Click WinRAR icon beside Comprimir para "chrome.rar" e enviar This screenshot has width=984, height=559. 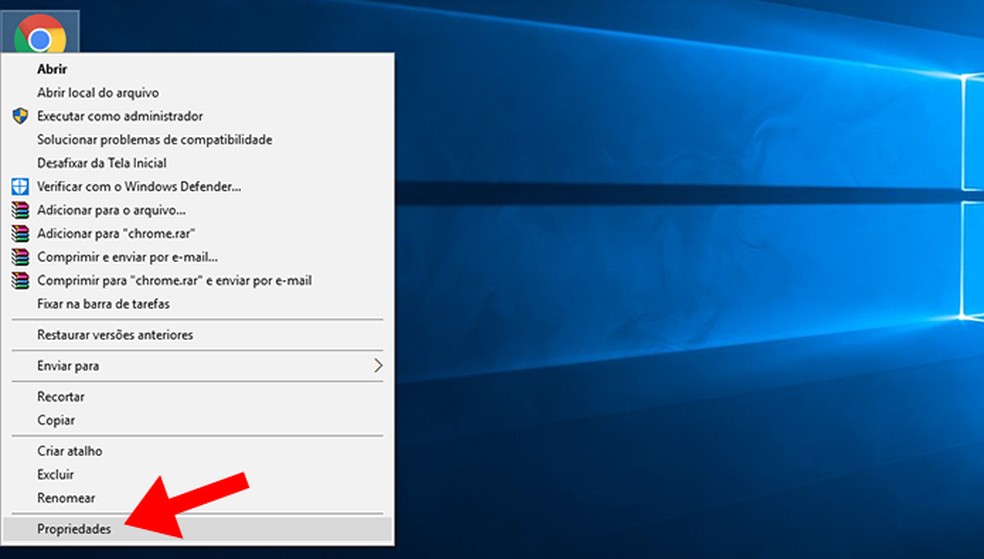click(x=20, y=280)
